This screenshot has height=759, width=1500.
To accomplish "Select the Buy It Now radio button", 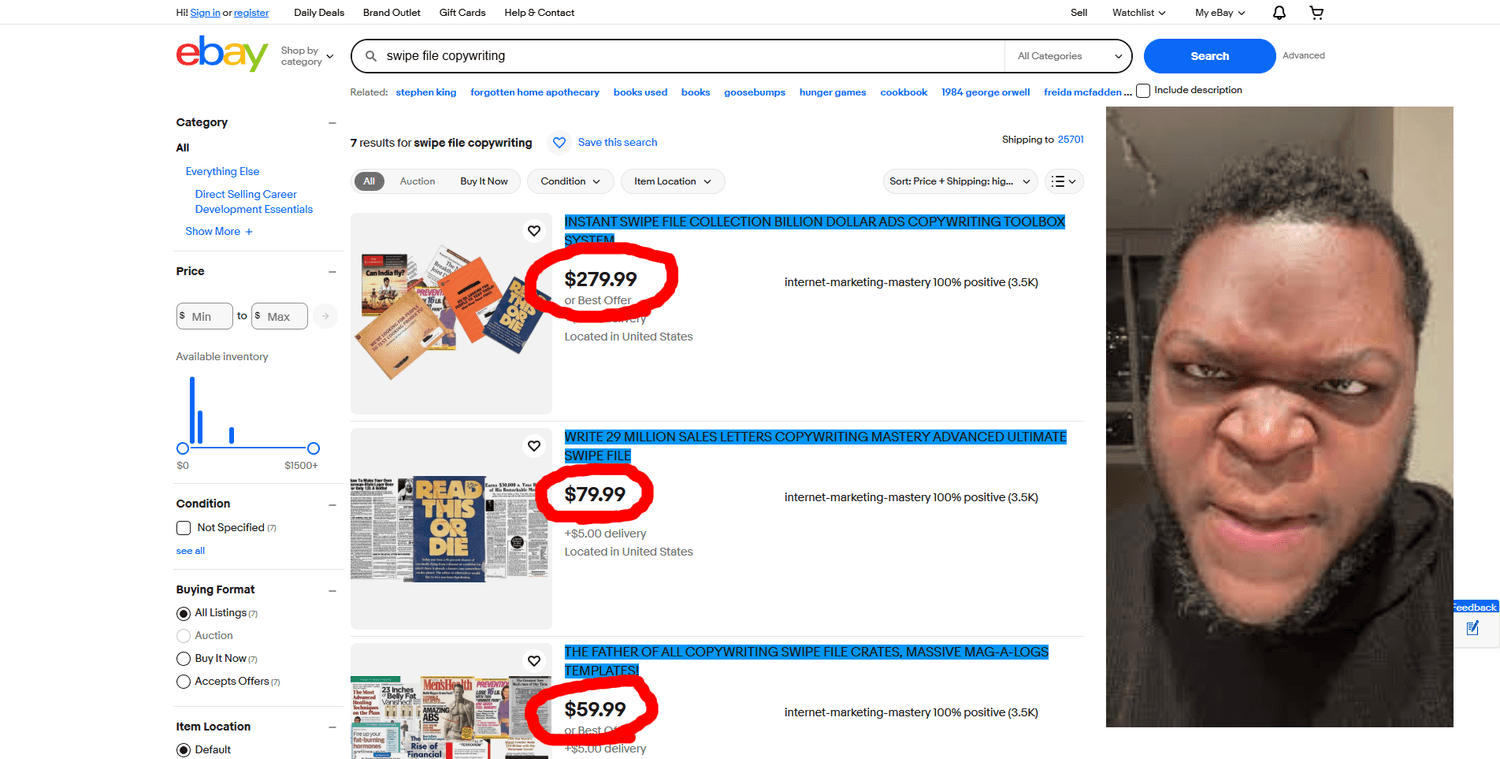I will click(183, 659).
